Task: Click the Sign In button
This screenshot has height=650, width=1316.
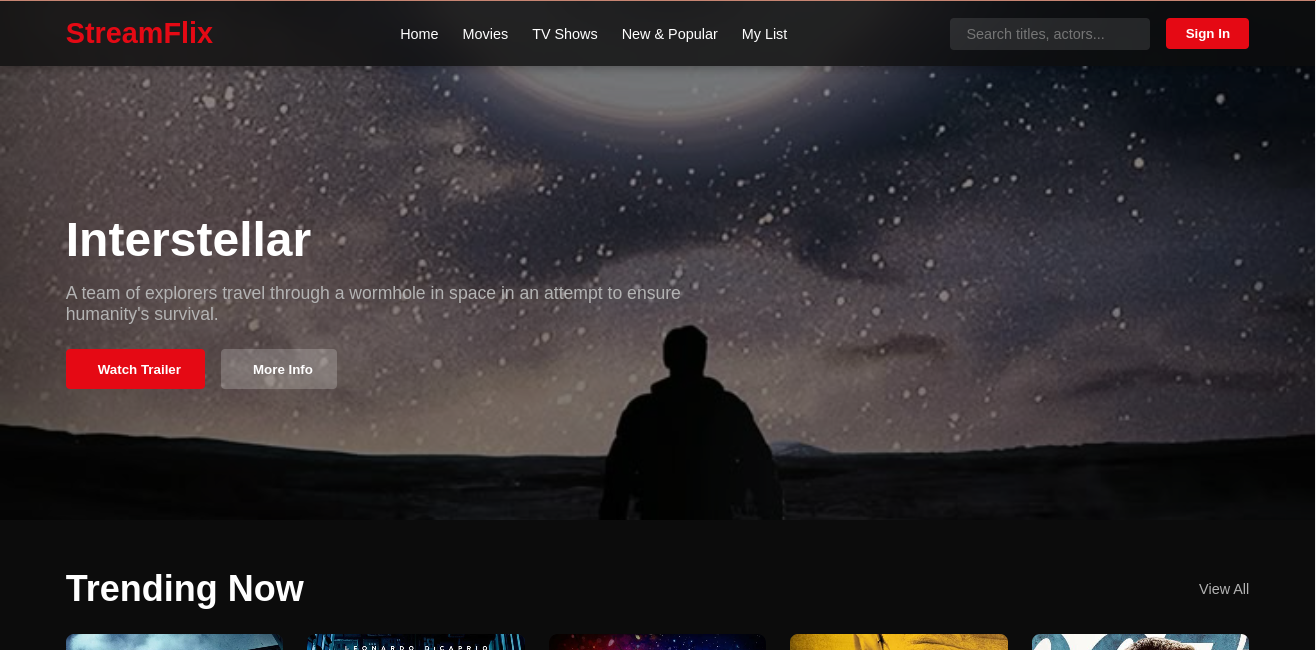Action: click(x=1207, y=33)
